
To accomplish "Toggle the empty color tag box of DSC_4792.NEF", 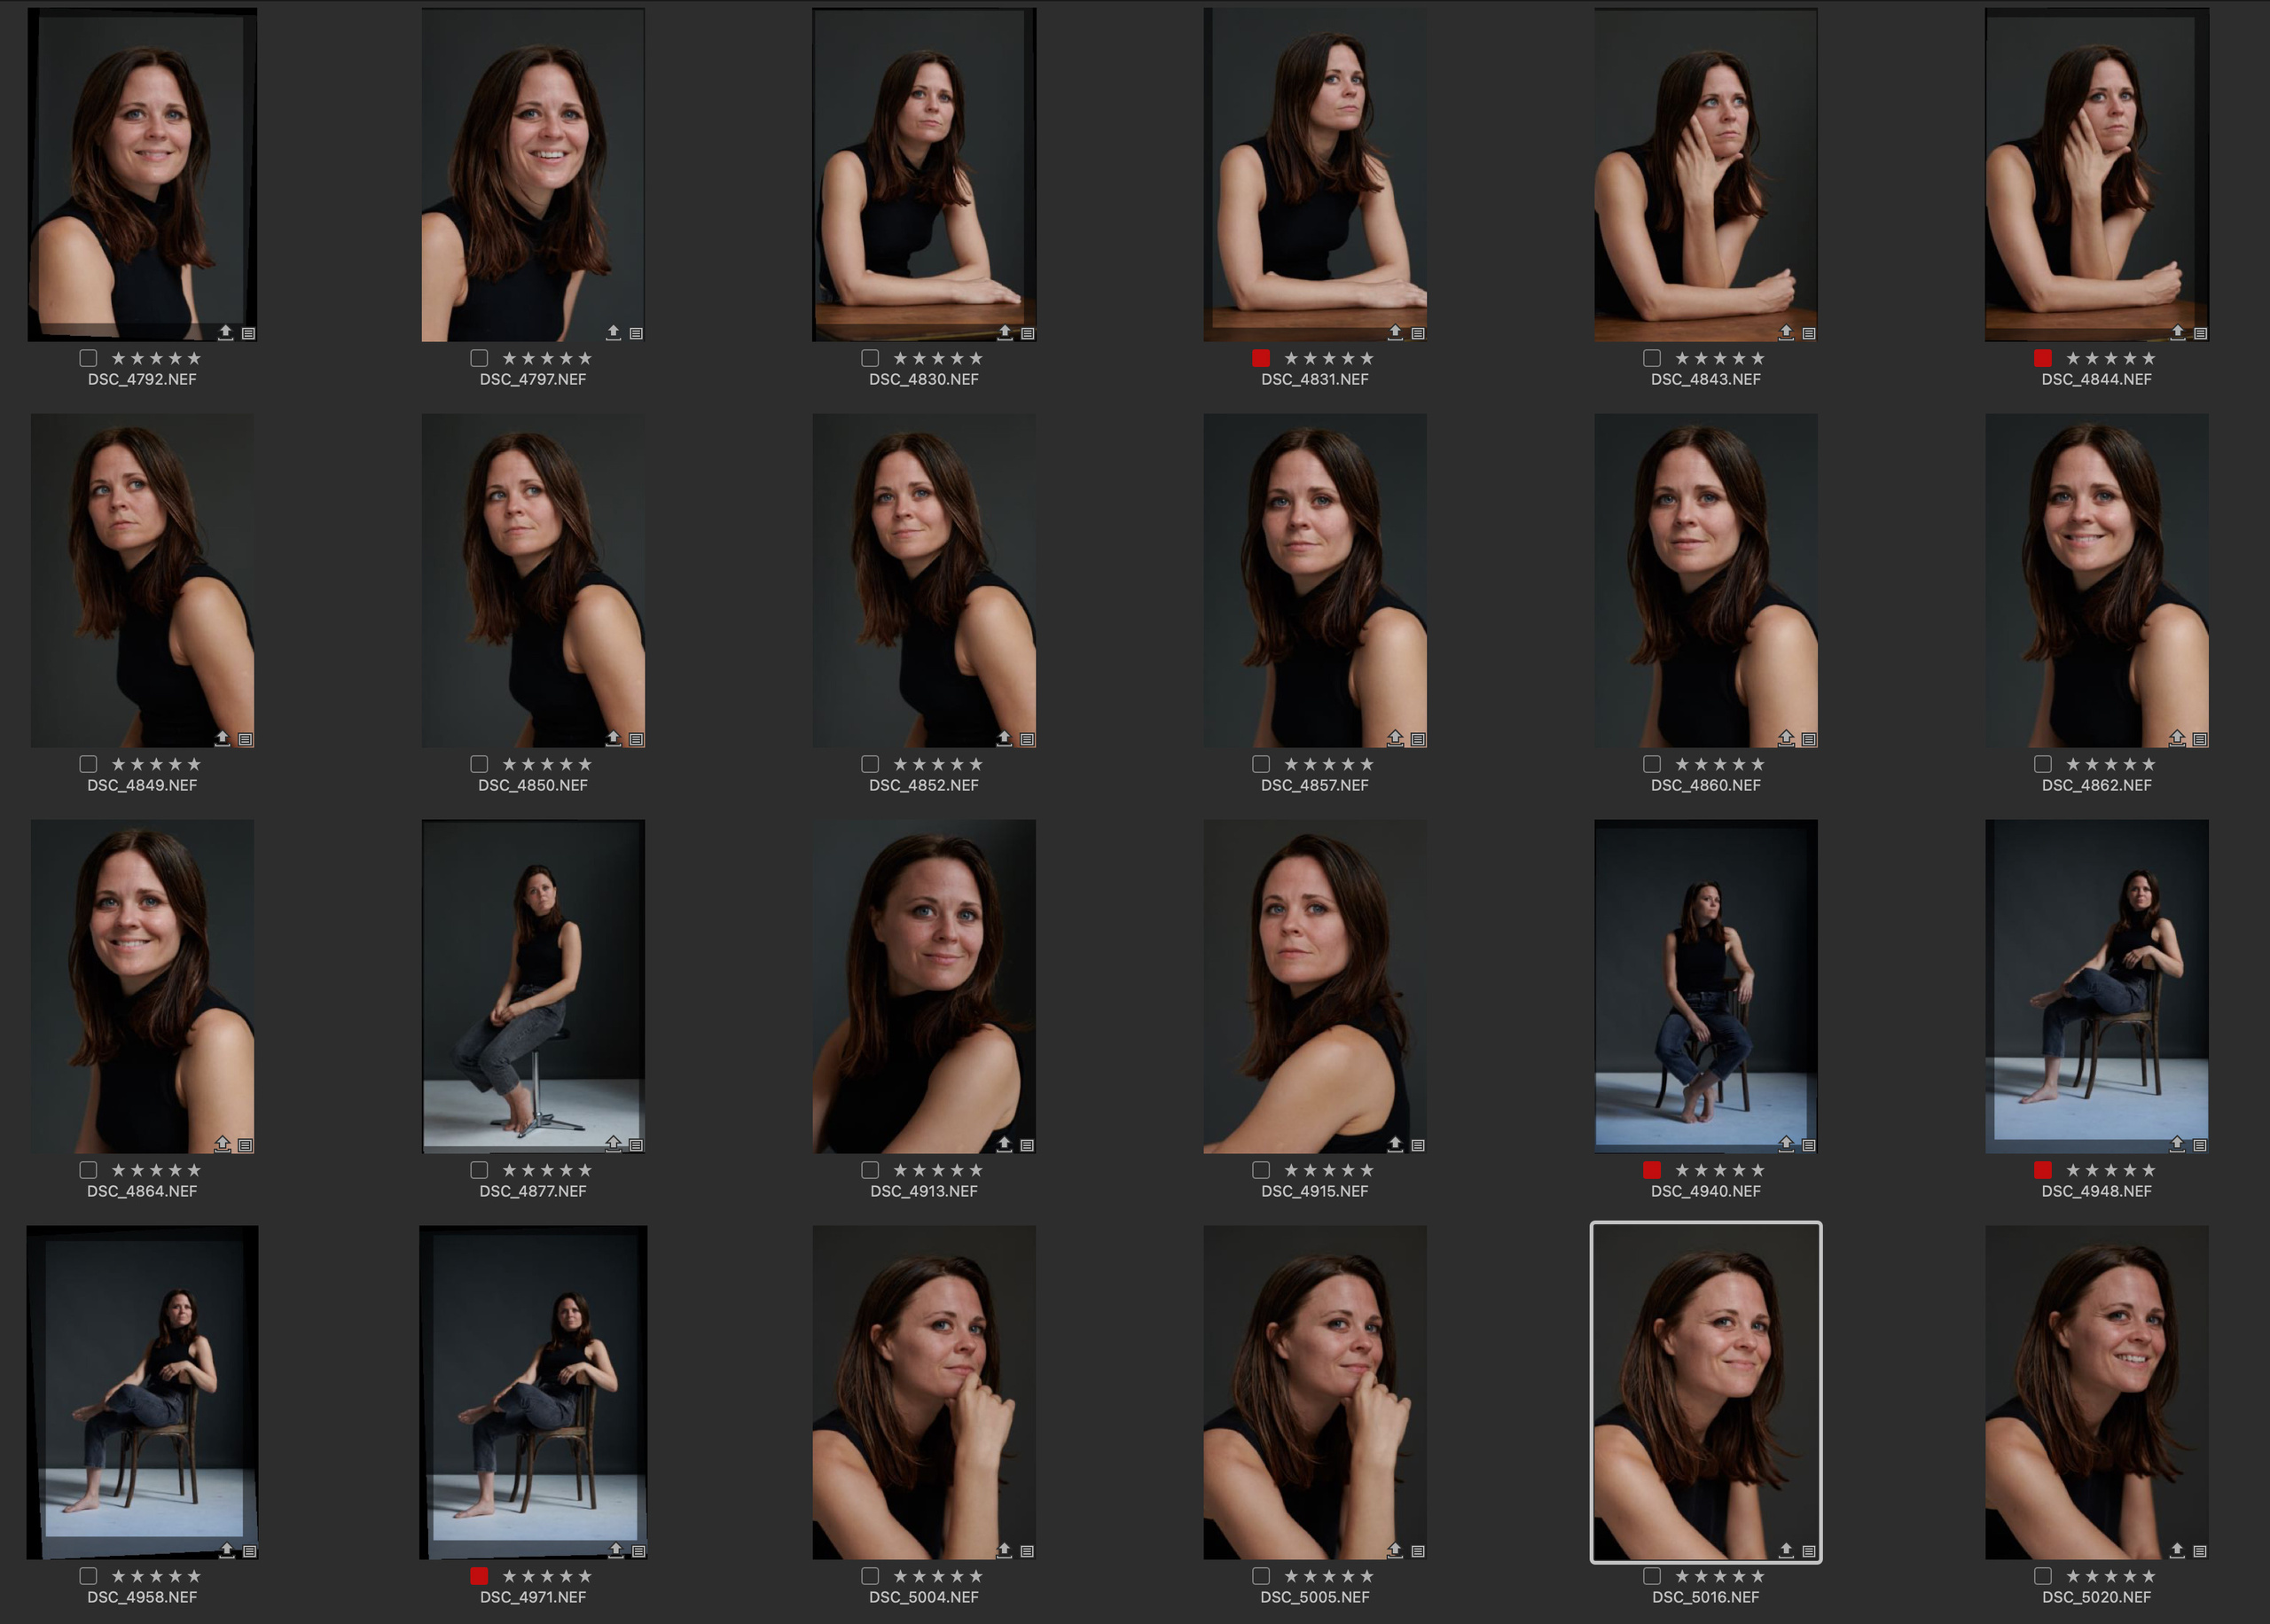I will click(88, 358).
